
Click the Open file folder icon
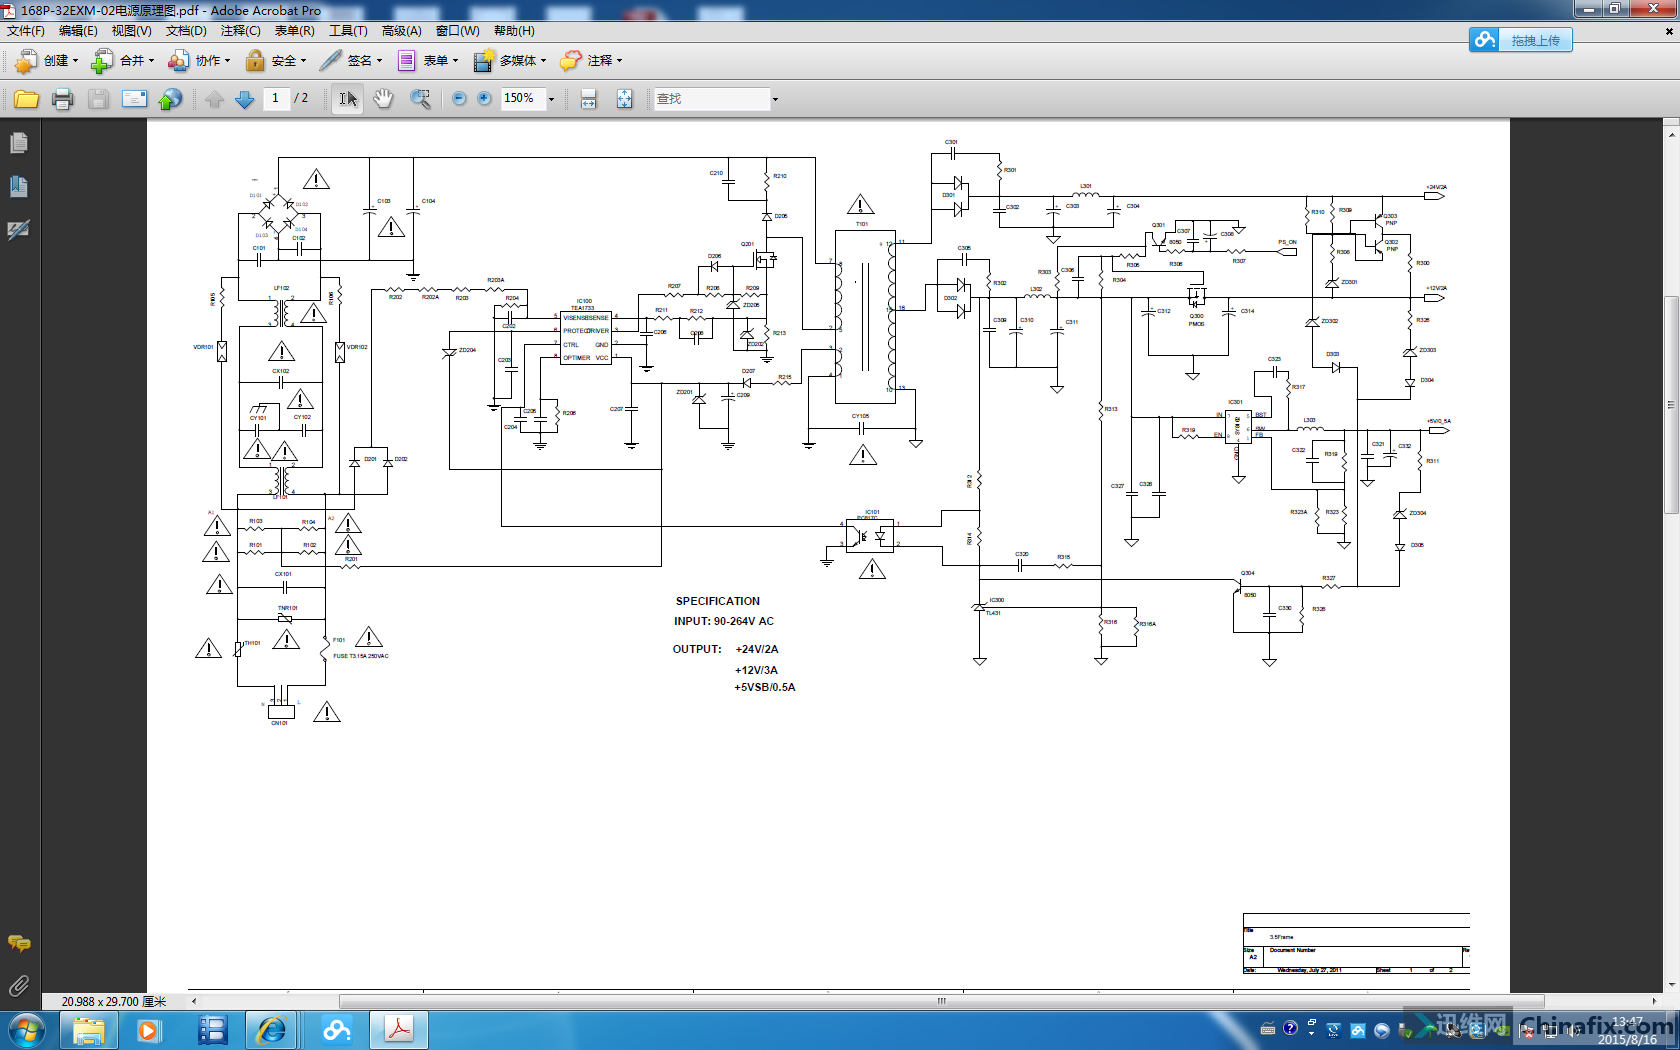[x=26, y=99]
